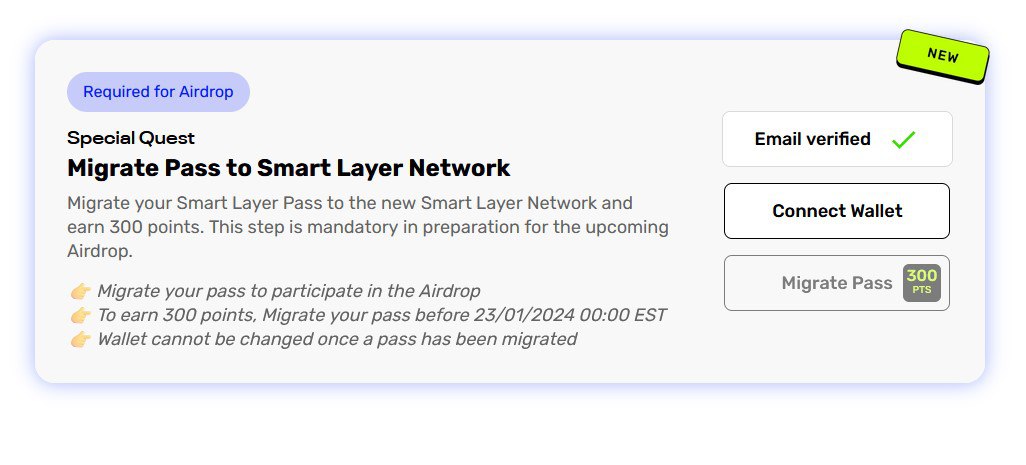
Task: Click the green NEW badge
Action: (943, 56)
